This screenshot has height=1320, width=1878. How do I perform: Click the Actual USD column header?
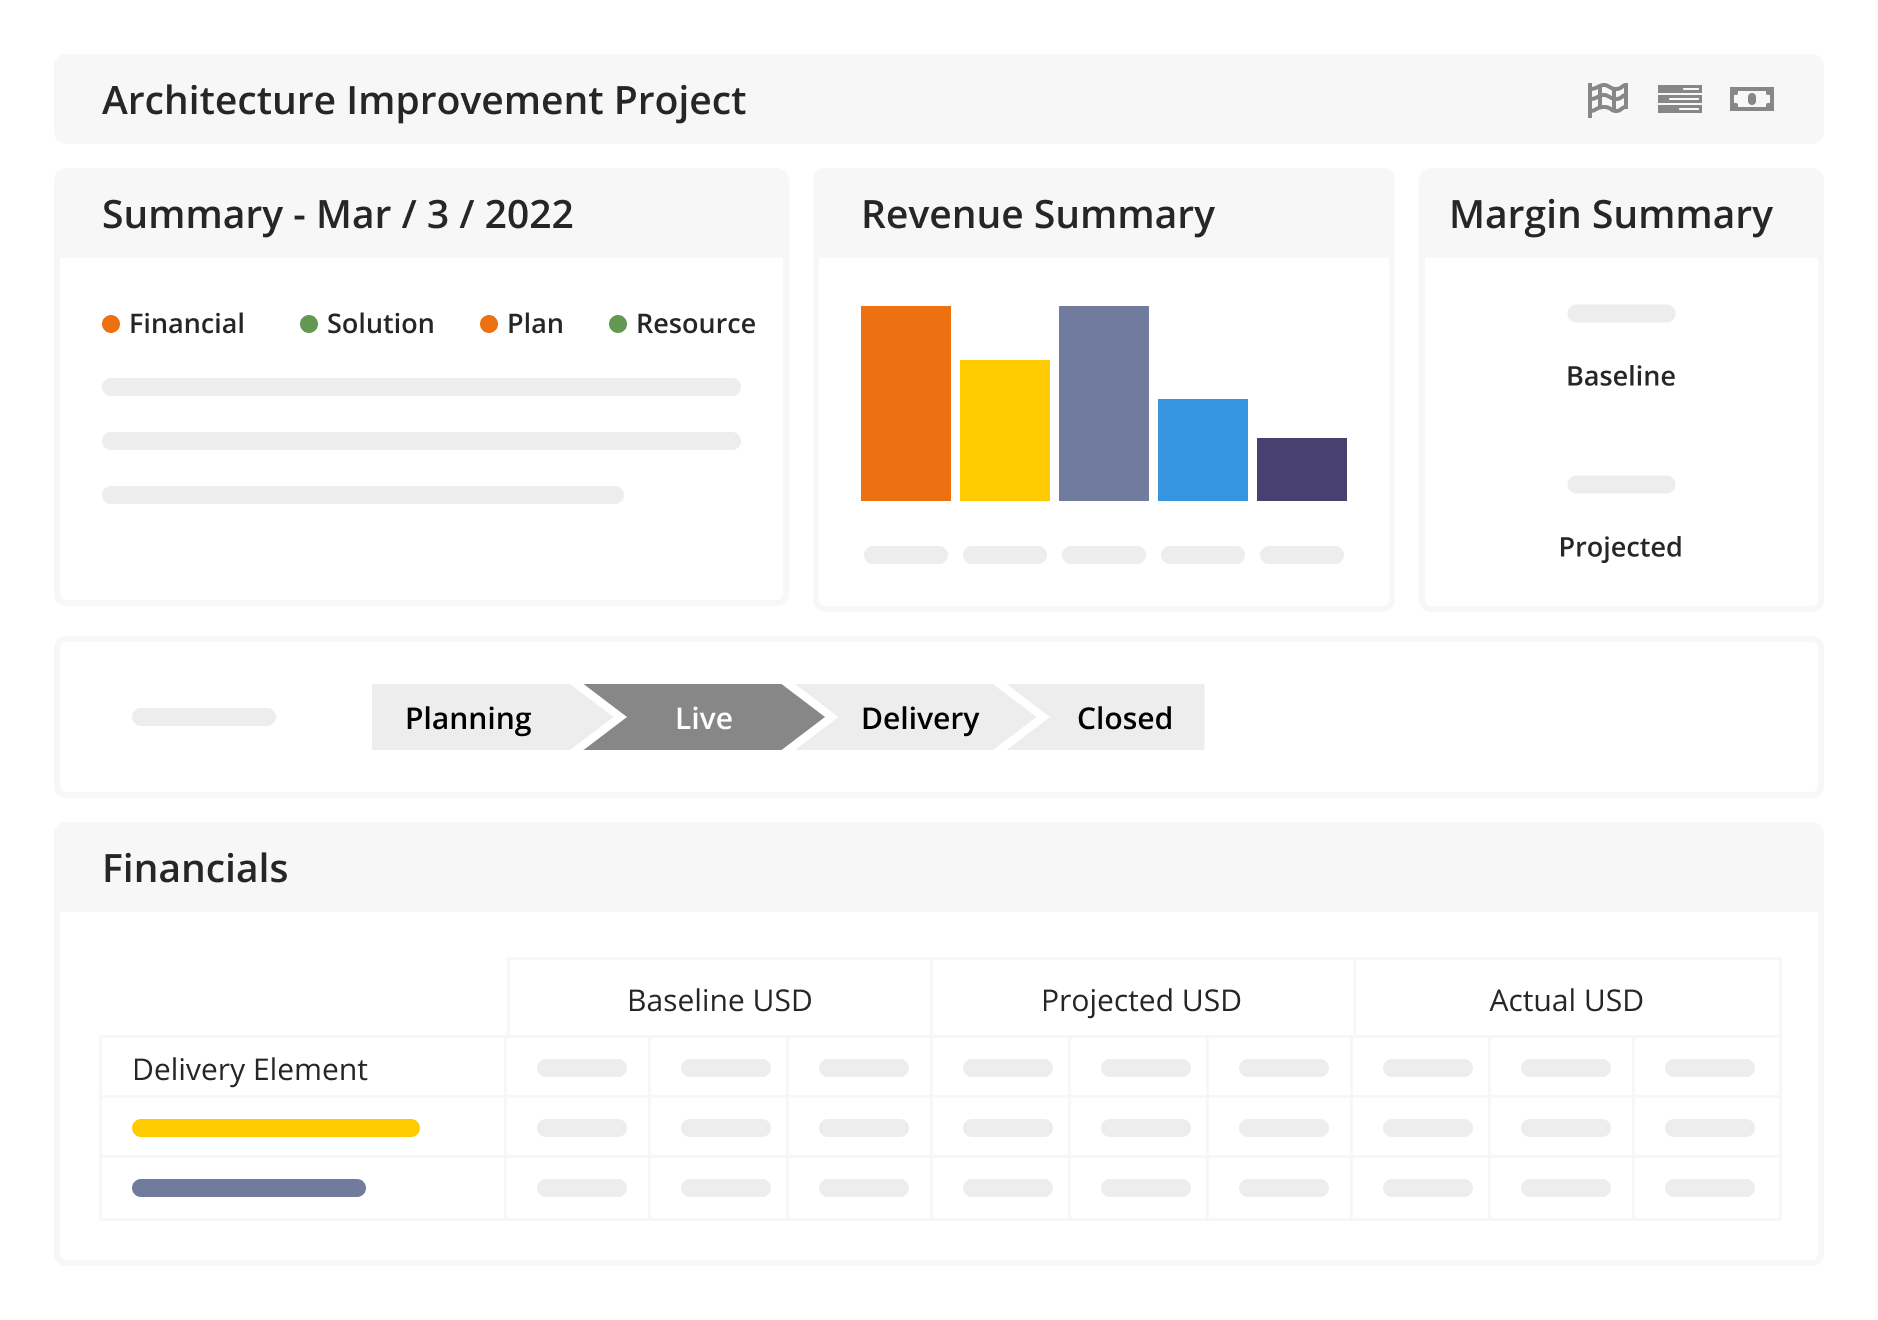tap(1564, 1000)
